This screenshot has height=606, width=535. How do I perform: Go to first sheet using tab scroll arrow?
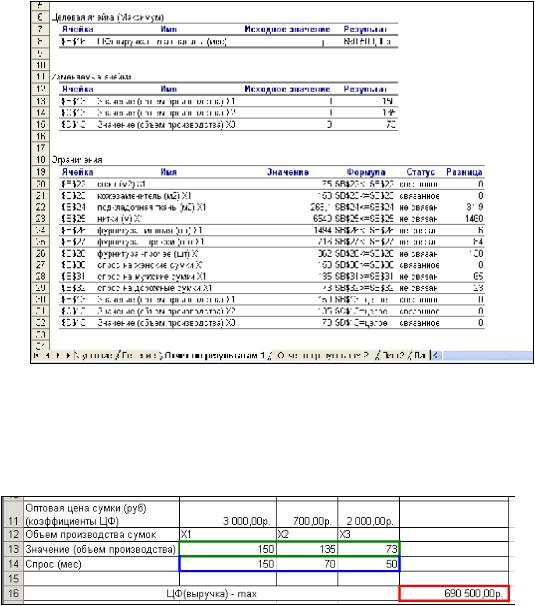[x=36, y=355]
